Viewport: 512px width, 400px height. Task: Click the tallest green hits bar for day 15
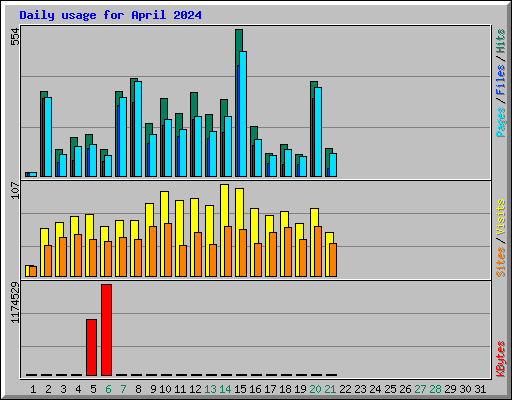pos(239,40)
